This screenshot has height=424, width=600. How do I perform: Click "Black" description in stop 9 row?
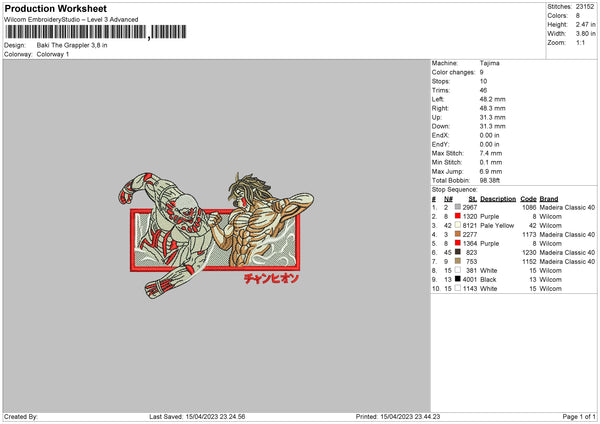[488, 280]
